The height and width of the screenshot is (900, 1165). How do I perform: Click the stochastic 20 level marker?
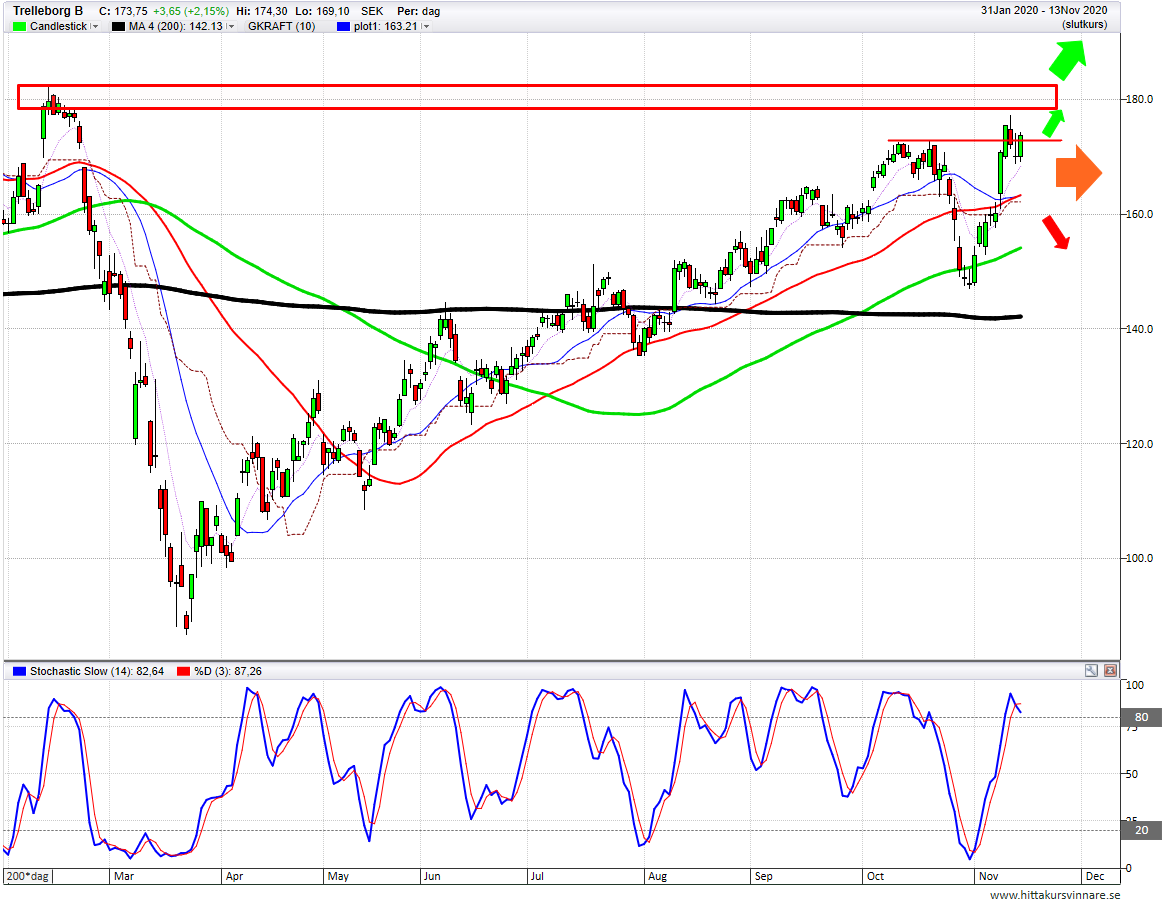pyautogui.click(x=1141, y=830)
